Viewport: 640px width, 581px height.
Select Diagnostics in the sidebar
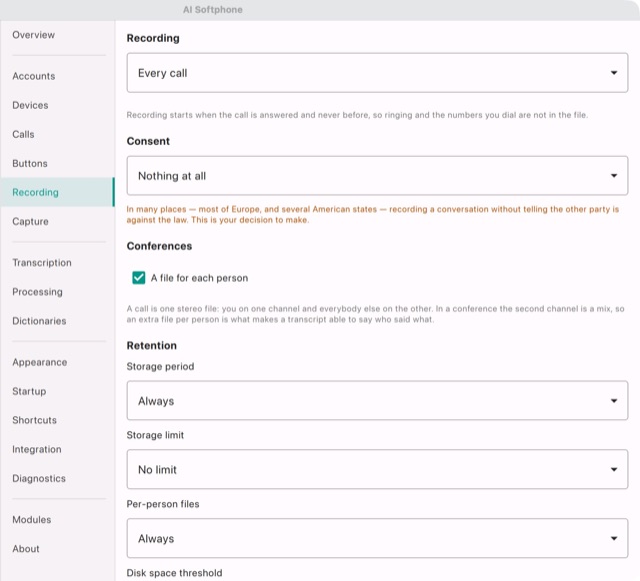point(58,479)
